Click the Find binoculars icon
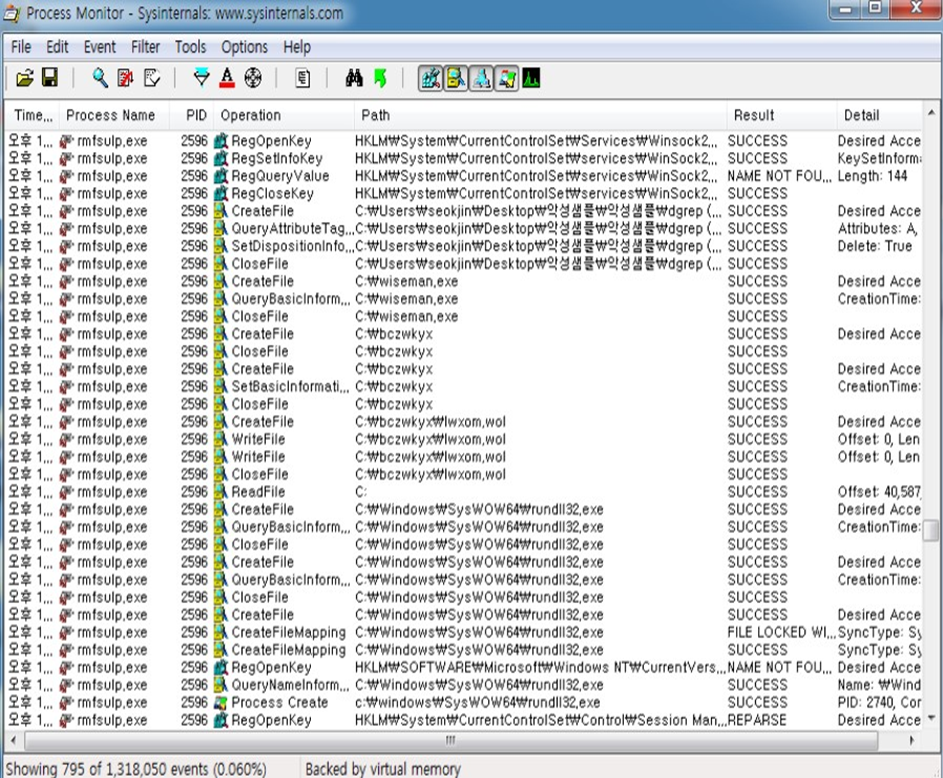This screenshot has height=778, width=943. (x=354, y=78)
